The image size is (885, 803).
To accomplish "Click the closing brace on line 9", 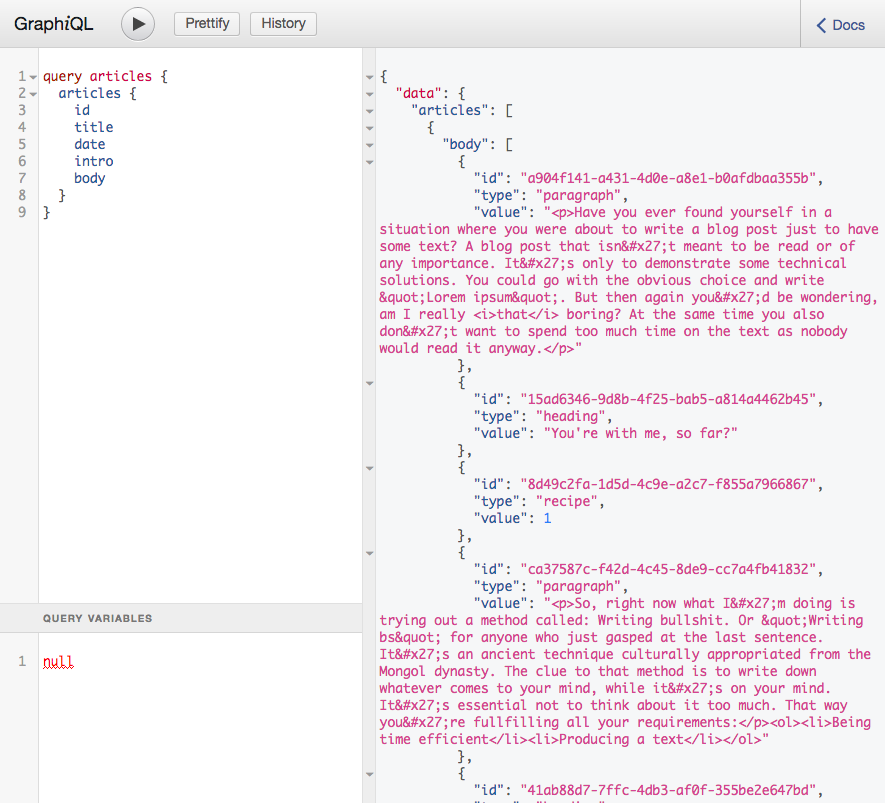I will (47, 212).
